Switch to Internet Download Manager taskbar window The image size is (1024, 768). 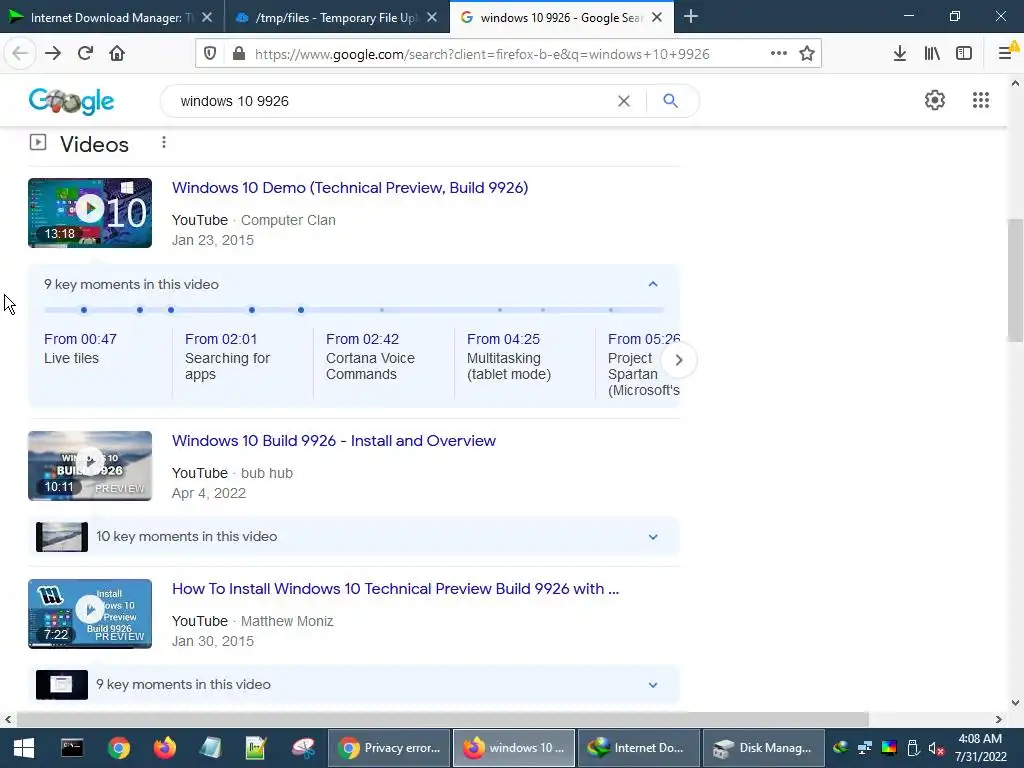coord(639,748)
